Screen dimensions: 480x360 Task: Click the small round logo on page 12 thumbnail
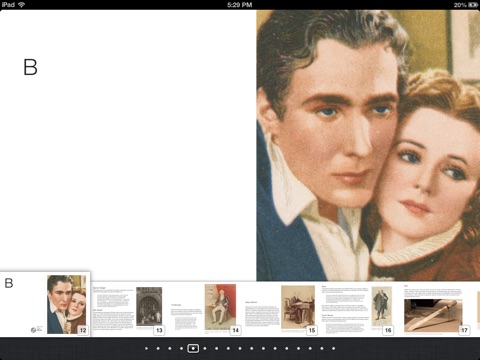point(34,330)
